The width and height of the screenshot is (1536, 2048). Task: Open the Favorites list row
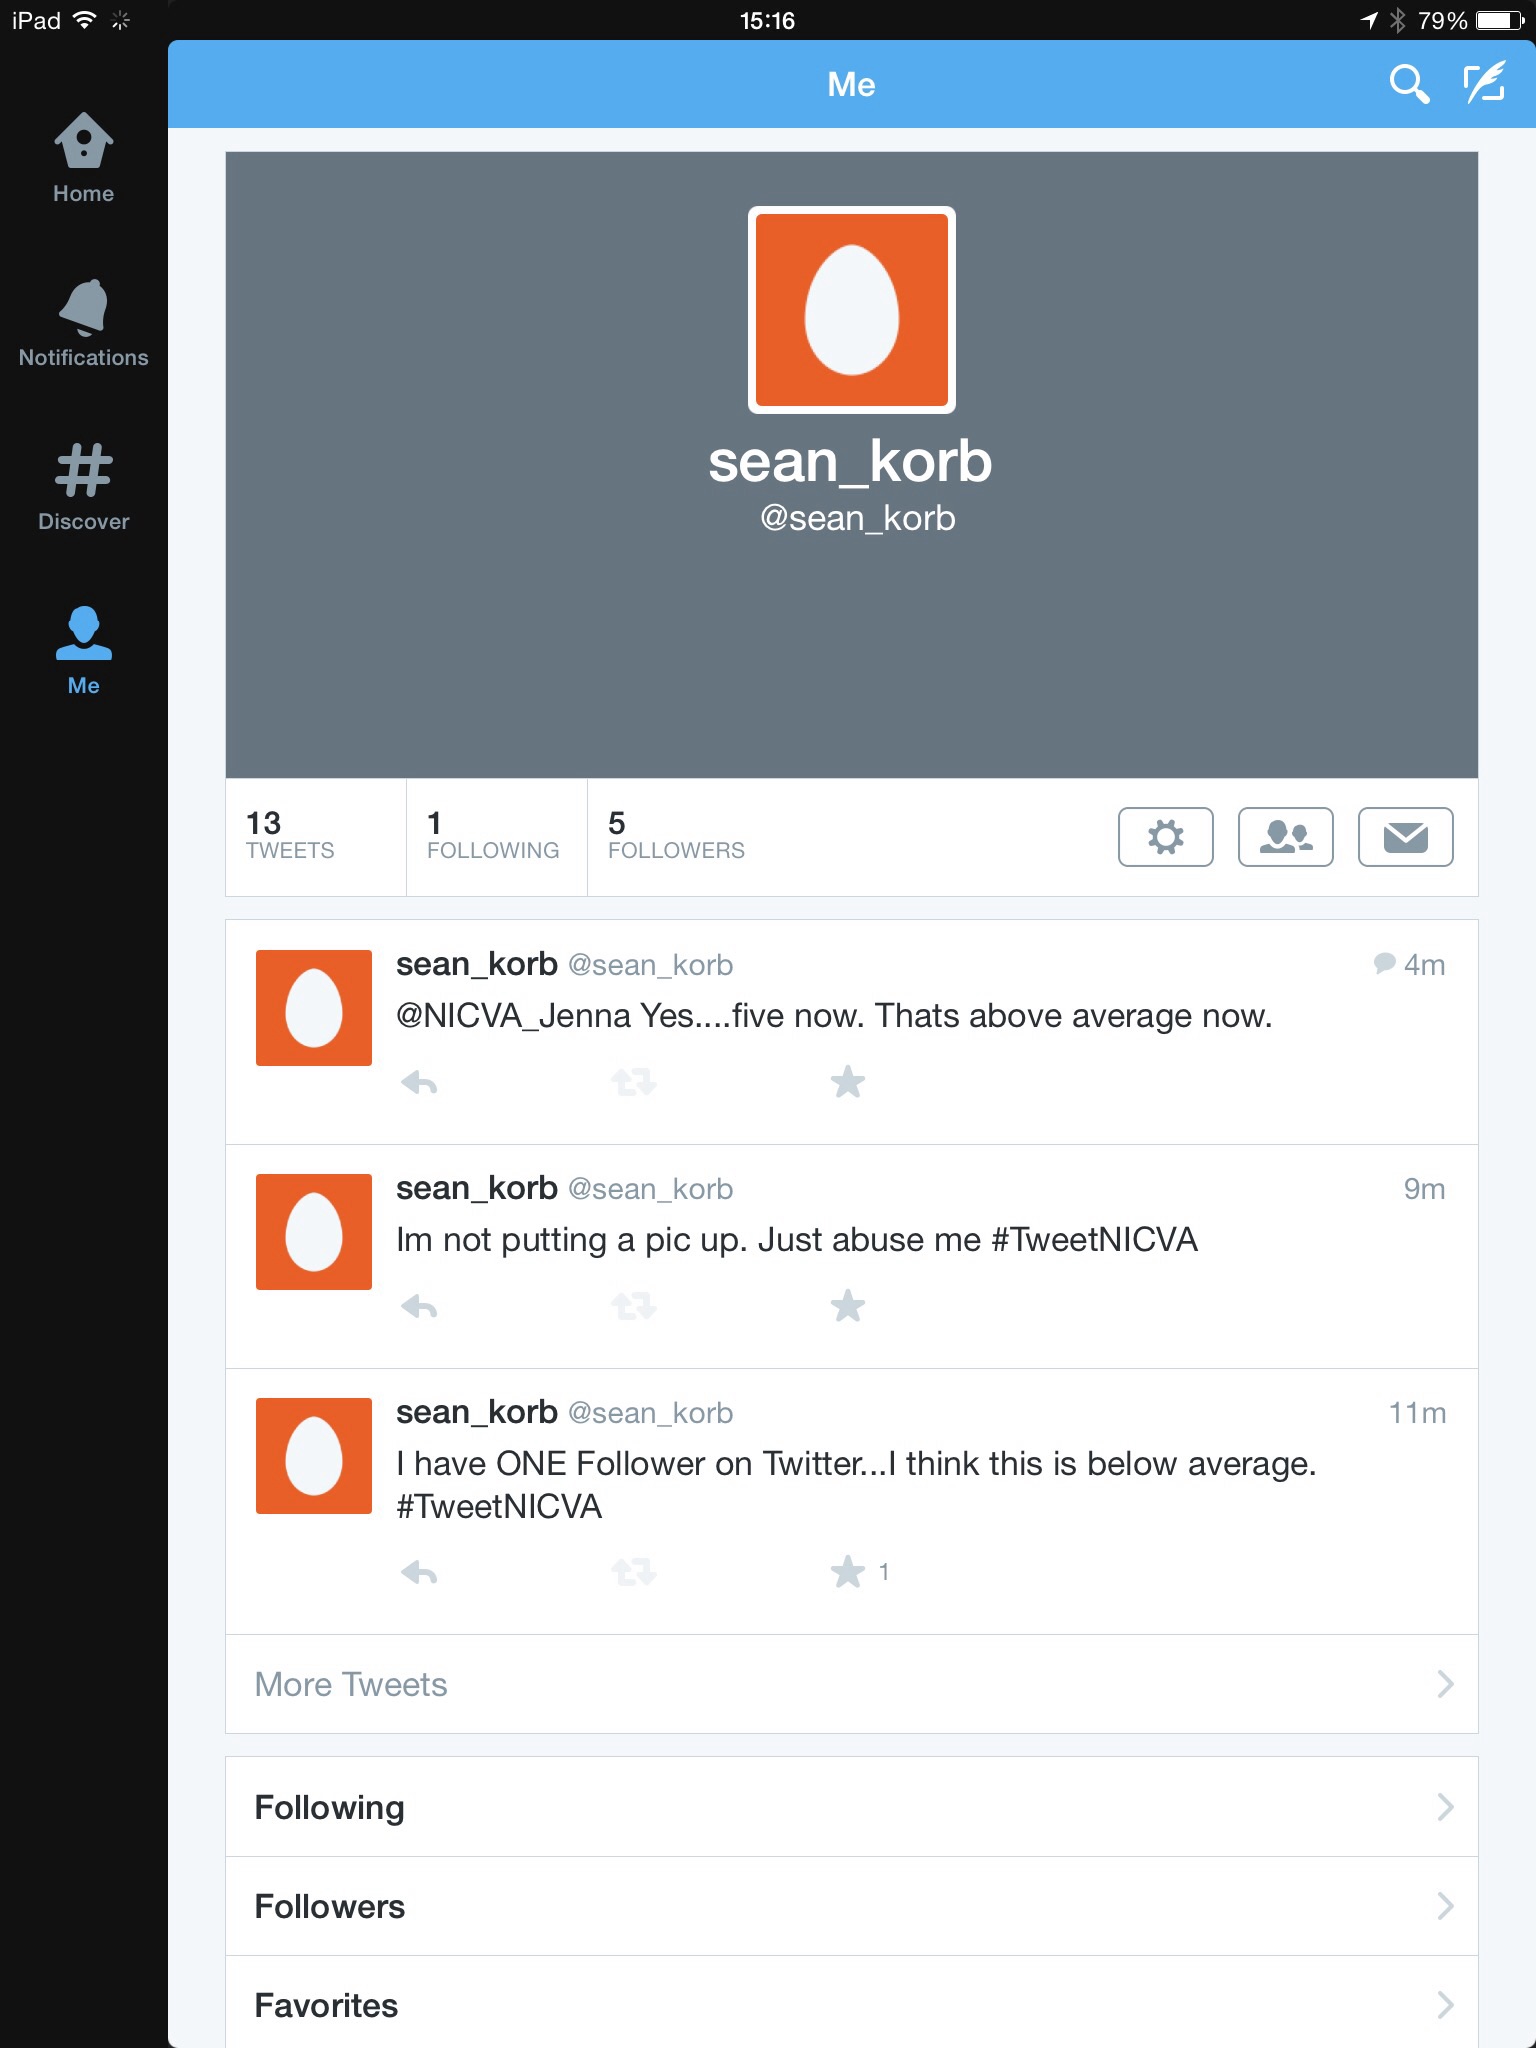click(x=851, y=2005)
